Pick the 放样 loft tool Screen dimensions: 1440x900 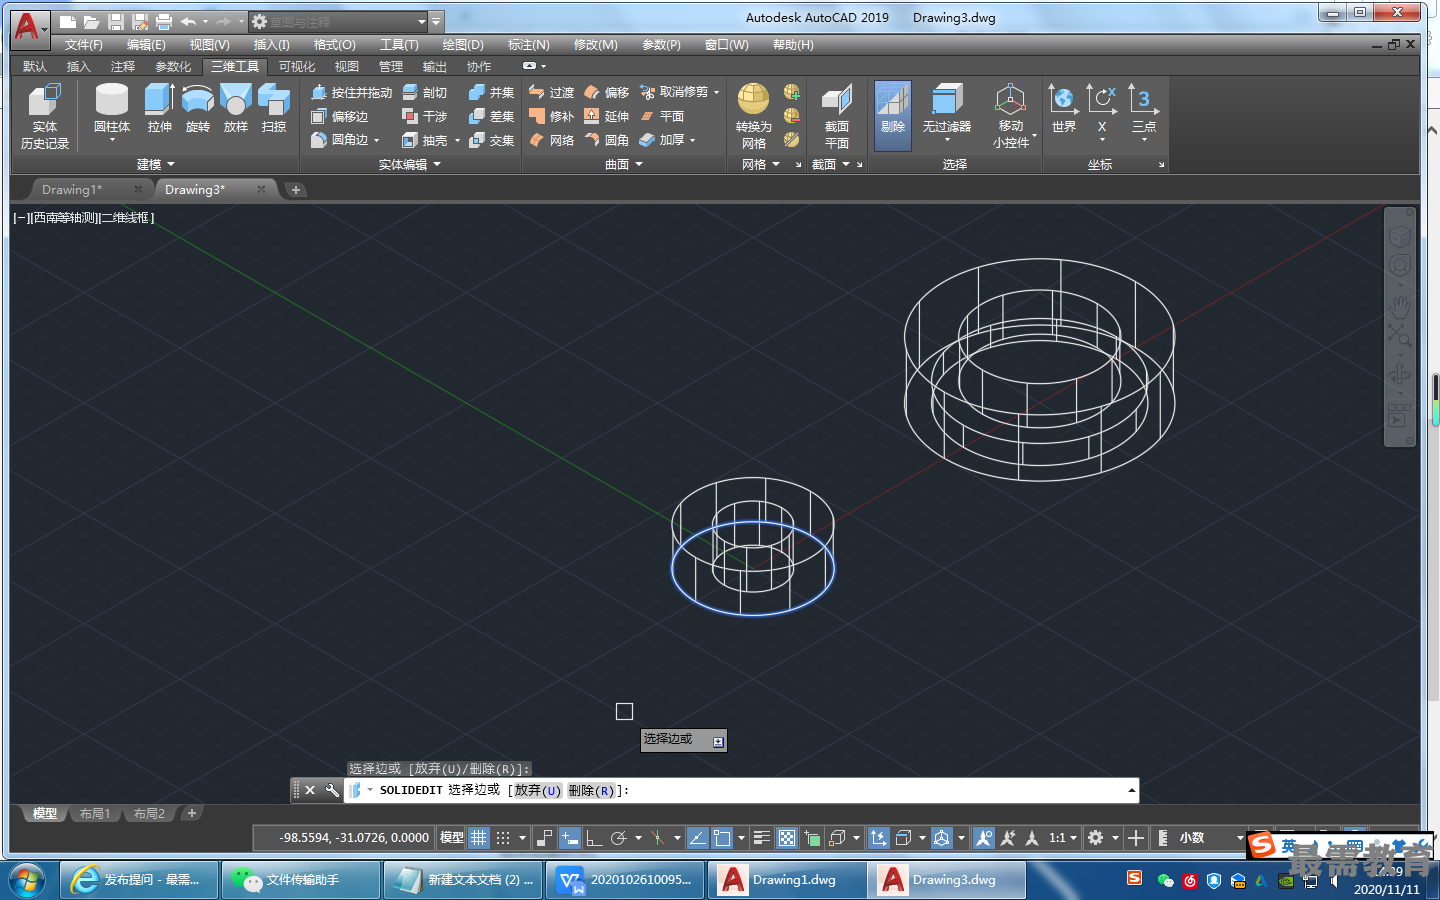tap(236, 109)
